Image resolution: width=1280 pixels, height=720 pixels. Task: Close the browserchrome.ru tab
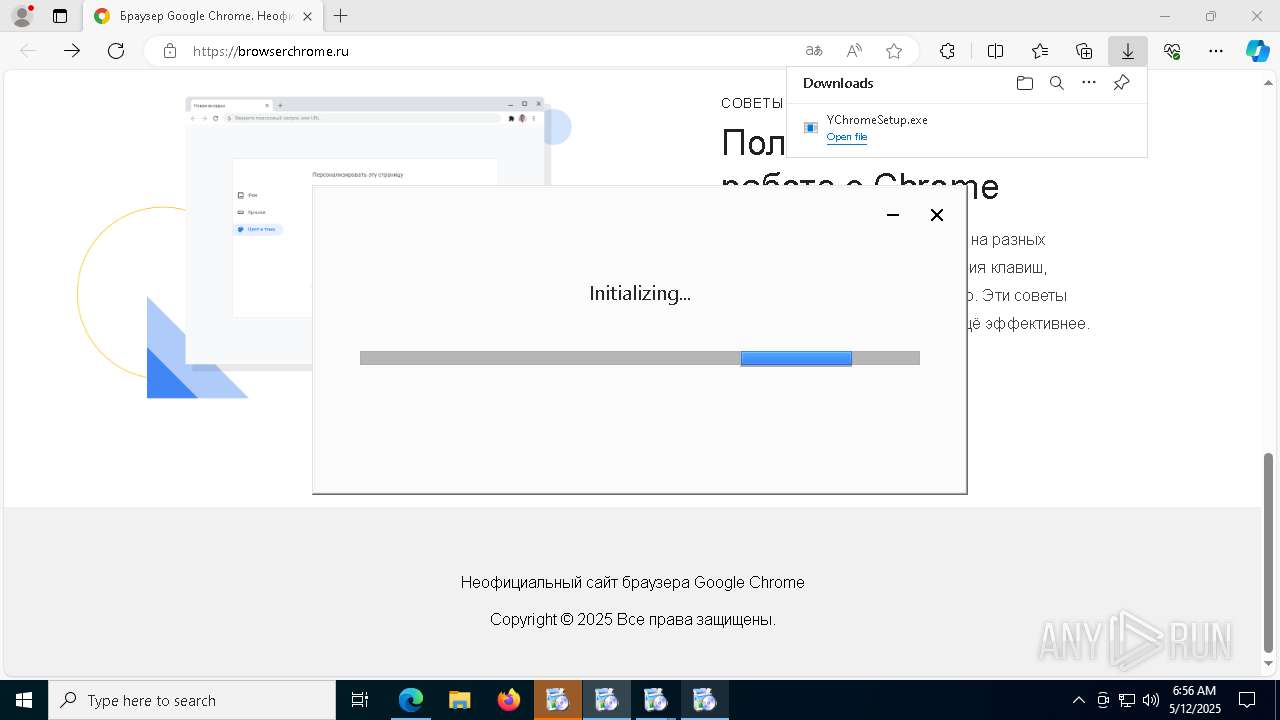(307, 16)
